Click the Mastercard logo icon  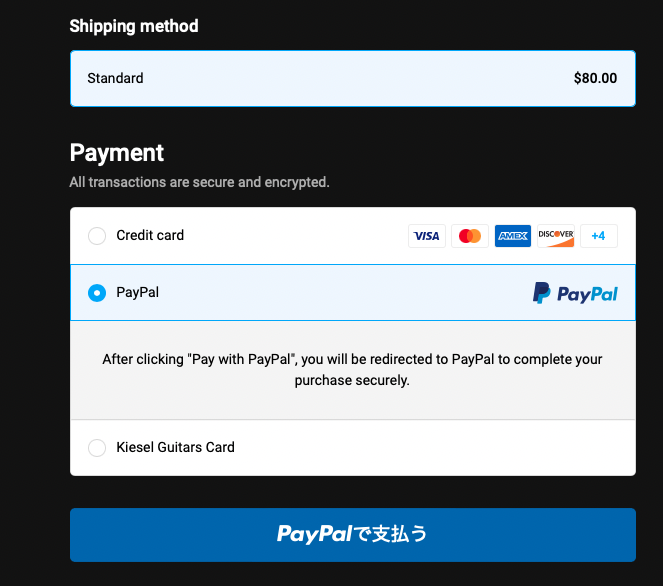tap(470, 236)
